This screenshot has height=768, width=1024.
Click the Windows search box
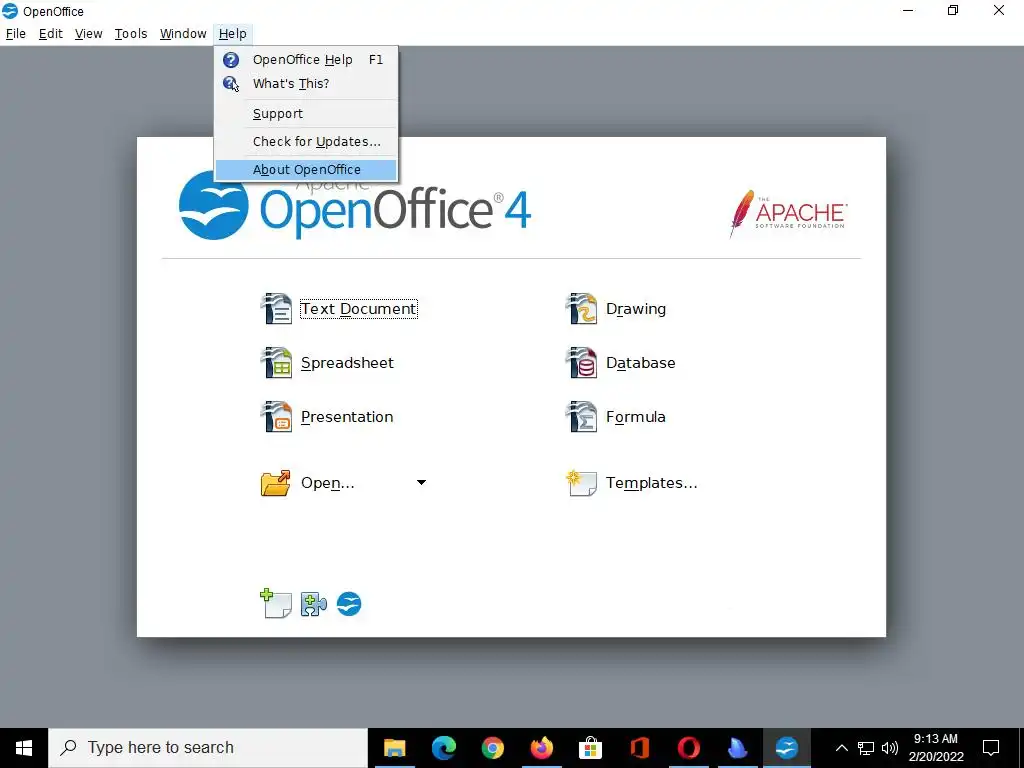point(208,748)
